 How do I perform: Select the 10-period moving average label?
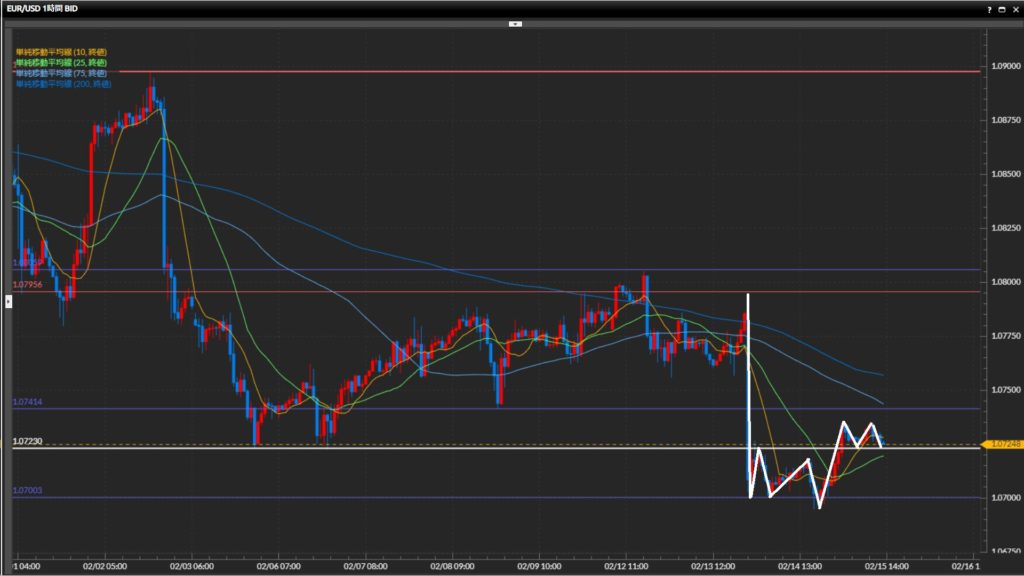tap(61, 51)
